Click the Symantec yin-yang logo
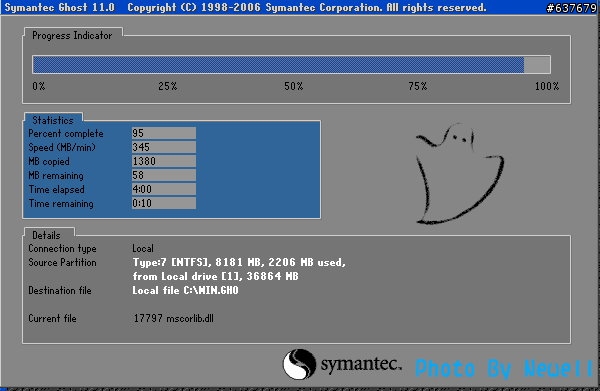The width and height of the screenshot is (600, 391). coord(300,364)
